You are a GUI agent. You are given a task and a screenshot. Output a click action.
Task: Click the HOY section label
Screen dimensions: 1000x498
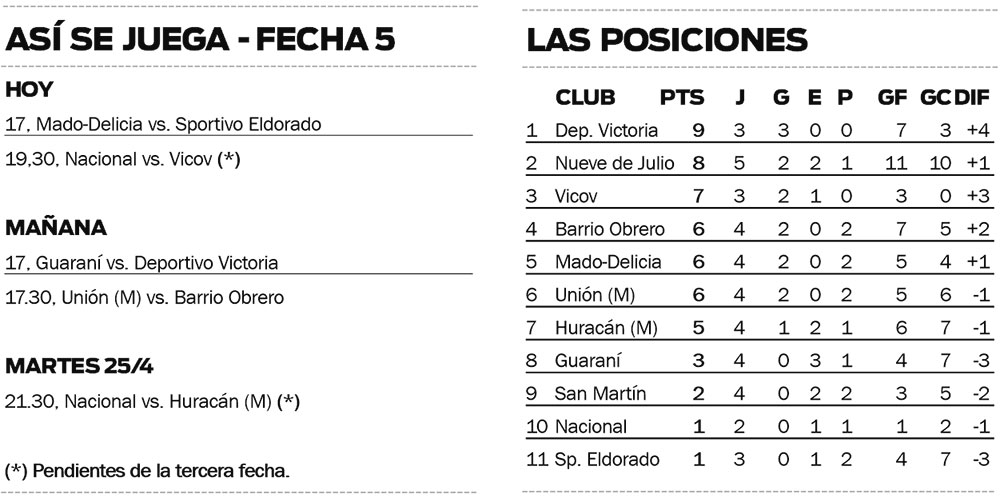click(29, 90)
